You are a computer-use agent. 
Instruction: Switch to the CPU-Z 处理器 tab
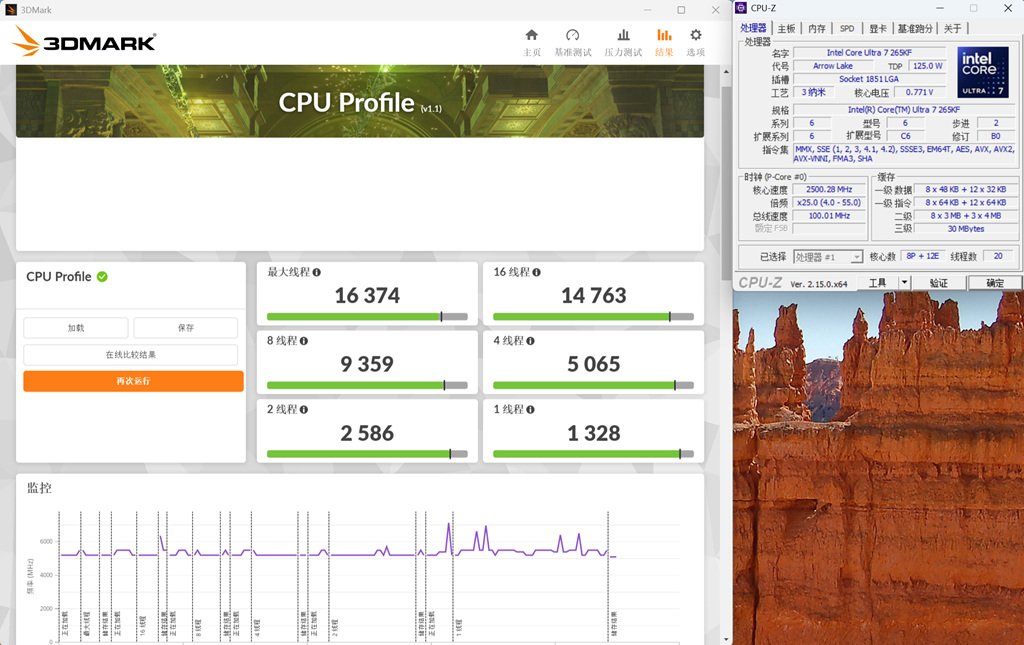(x=753, y=28)
